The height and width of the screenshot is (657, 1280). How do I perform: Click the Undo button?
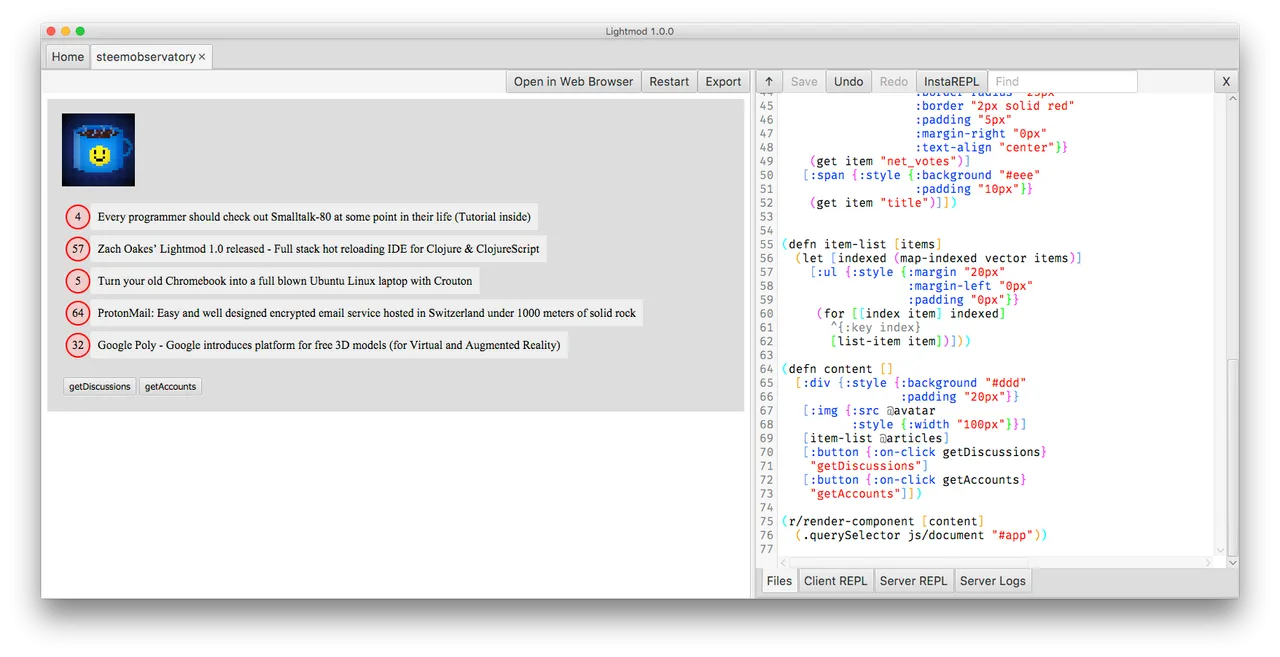click(x=848, y=81)
